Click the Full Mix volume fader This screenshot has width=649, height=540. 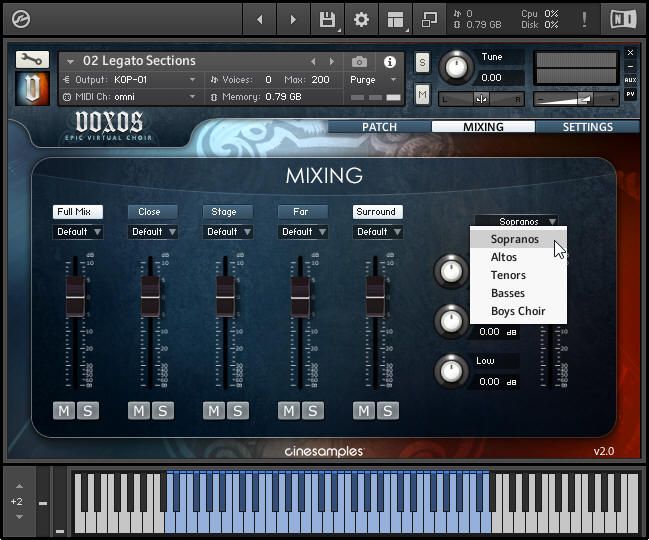(75, 297)
